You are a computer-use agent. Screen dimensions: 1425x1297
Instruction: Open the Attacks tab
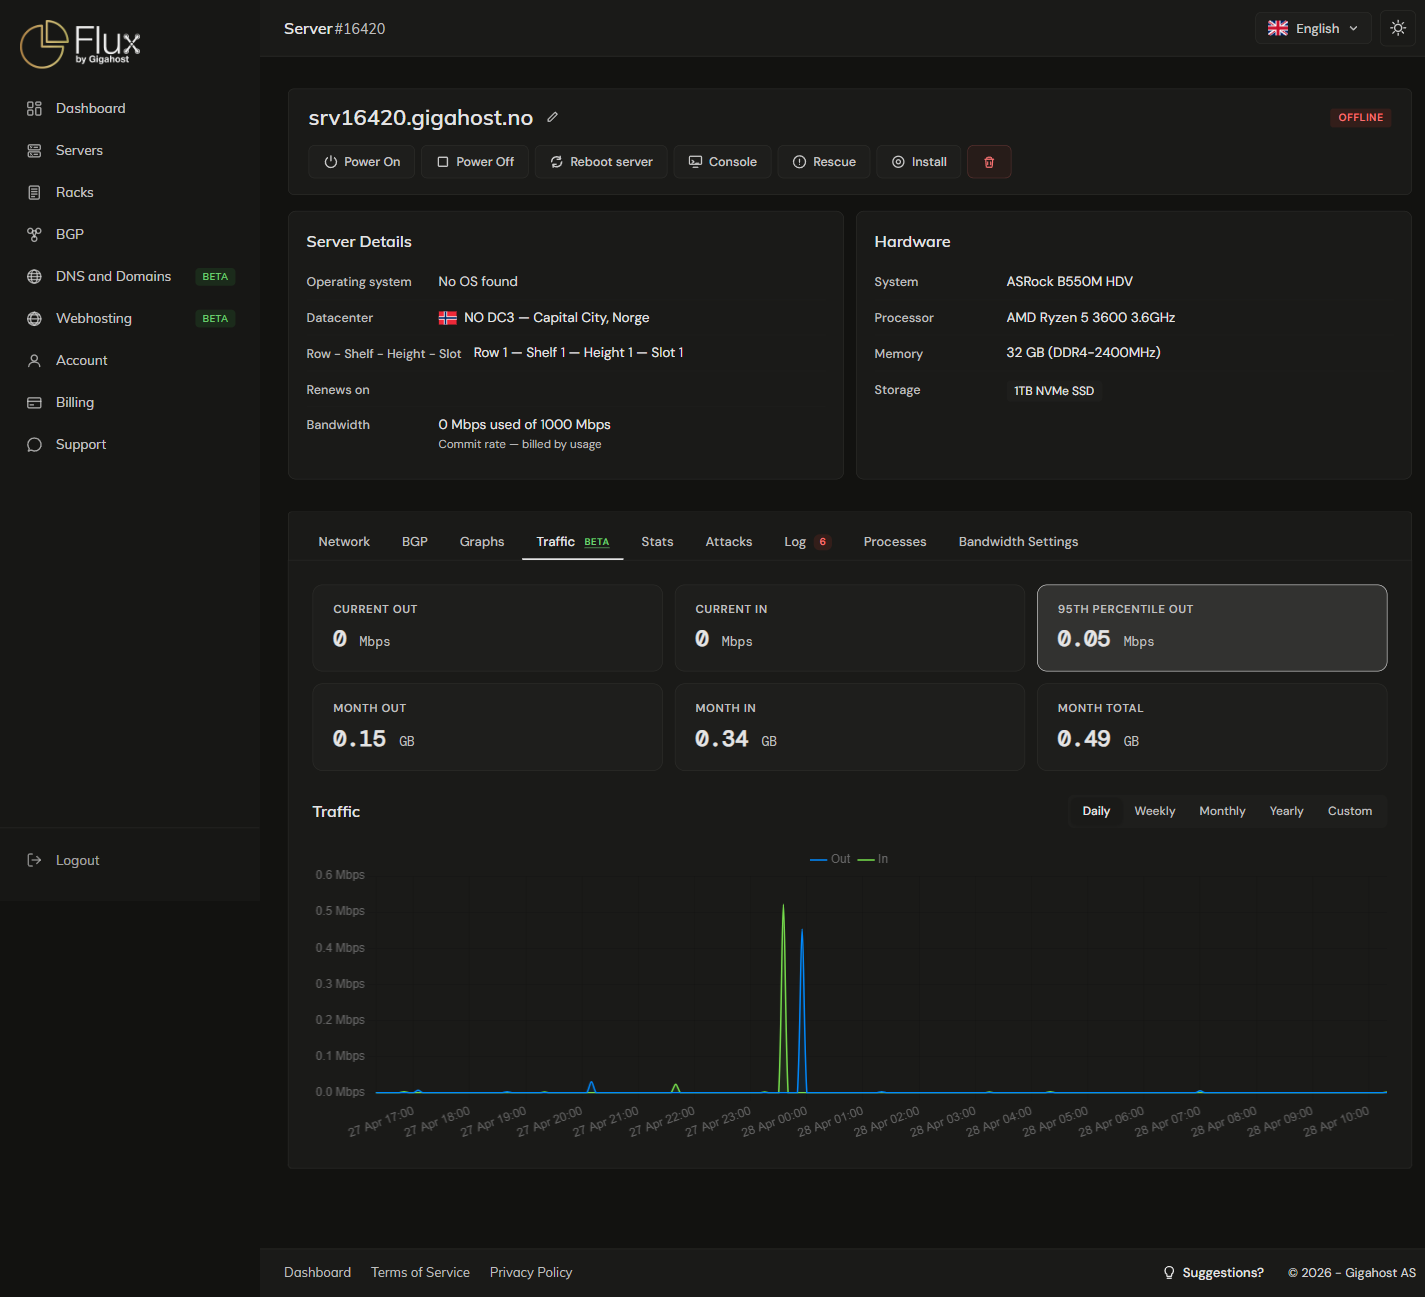[729, 541]
